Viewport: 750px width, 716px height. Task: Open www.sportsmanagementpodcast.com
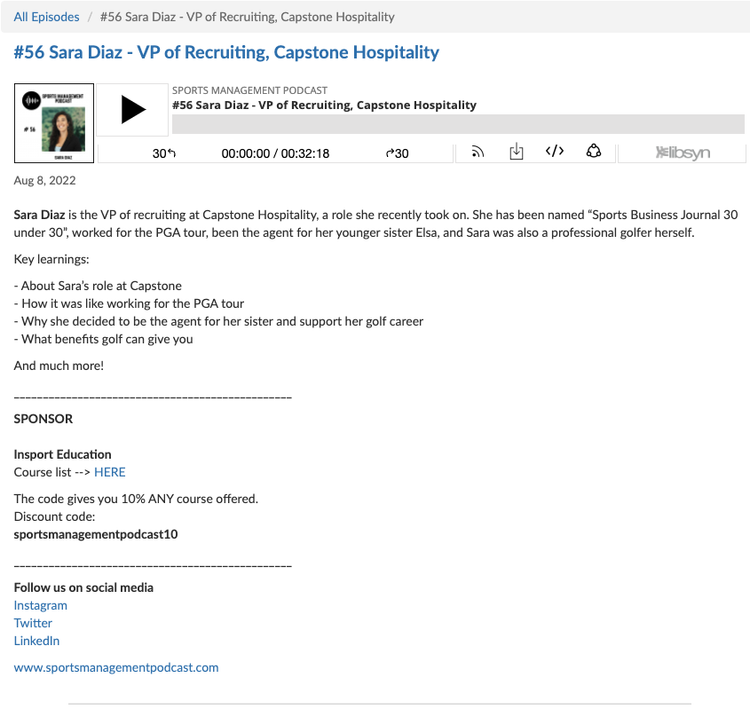116,668
